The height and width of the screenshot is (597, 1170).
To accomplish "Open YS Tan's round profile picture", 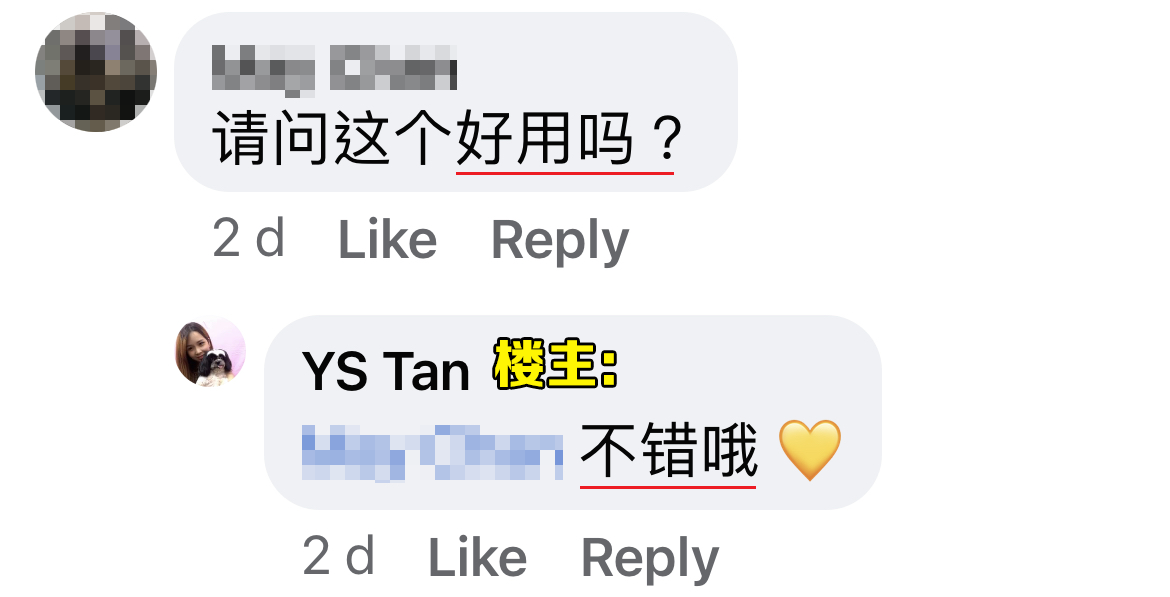I will pos(210,351).
